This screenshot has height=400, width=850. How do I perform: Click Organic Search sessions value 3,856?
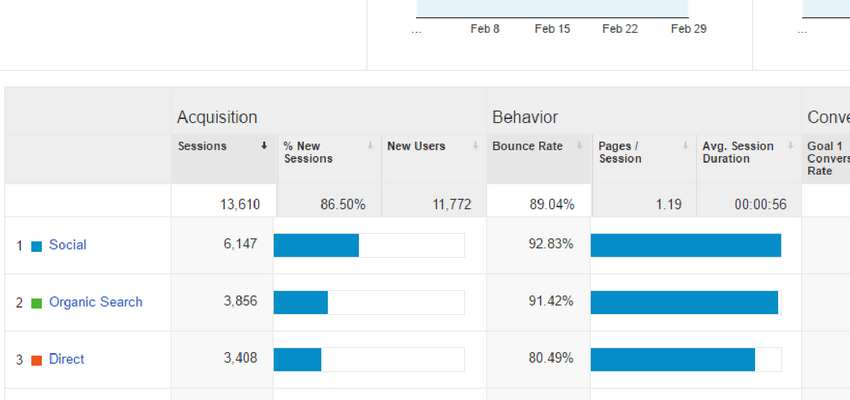point(240,301)
